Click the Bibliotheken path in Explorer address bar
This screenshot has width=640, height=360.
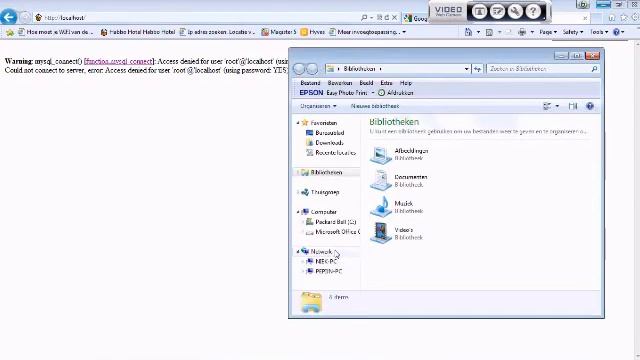pyautogui.click(x=359, y=69)
